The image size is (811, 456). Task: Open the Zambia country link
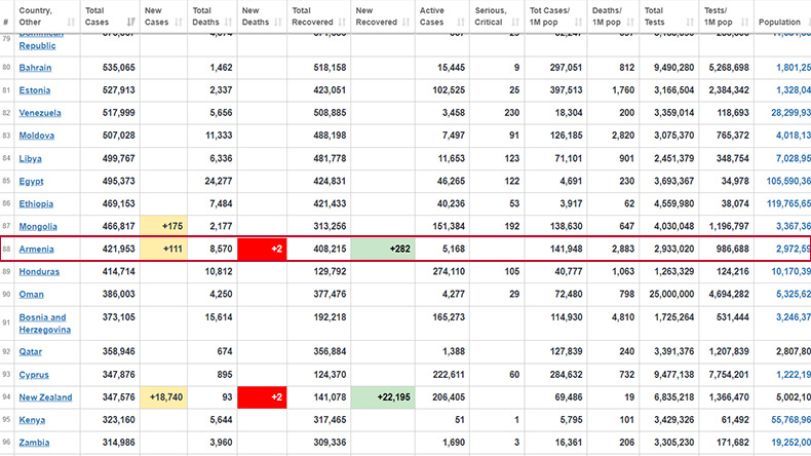[34, 443]
